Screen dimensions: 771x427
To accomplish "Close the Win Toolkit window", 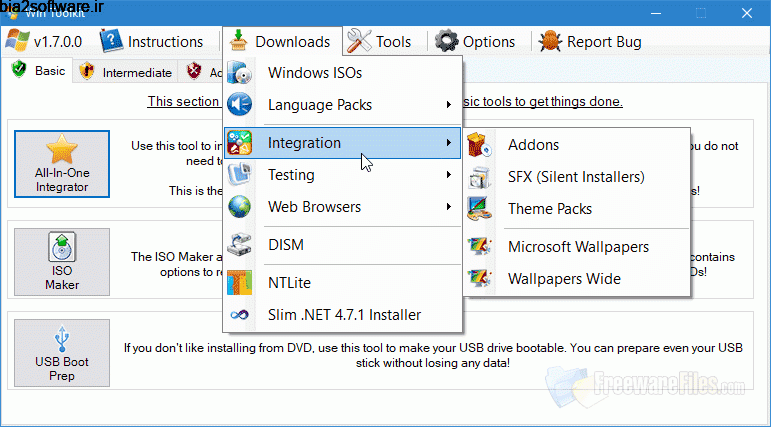I will 747,13.
